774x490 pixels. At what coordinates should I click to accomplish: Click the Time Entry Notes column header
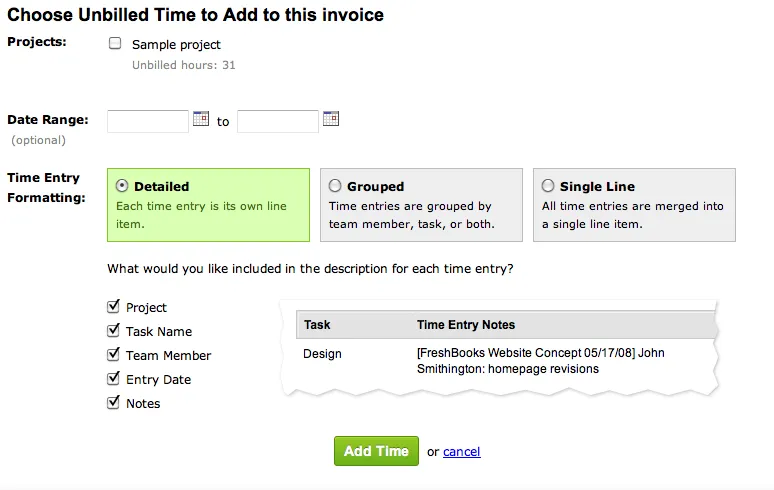pos(466,325)
